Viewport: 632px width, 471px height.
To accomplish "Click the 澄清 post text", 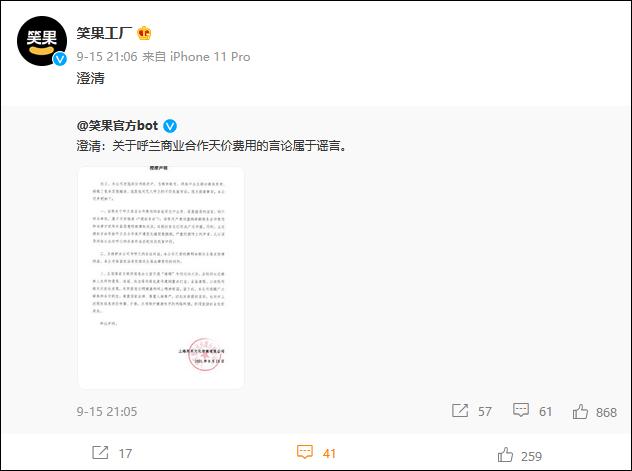I will (91, 78).
